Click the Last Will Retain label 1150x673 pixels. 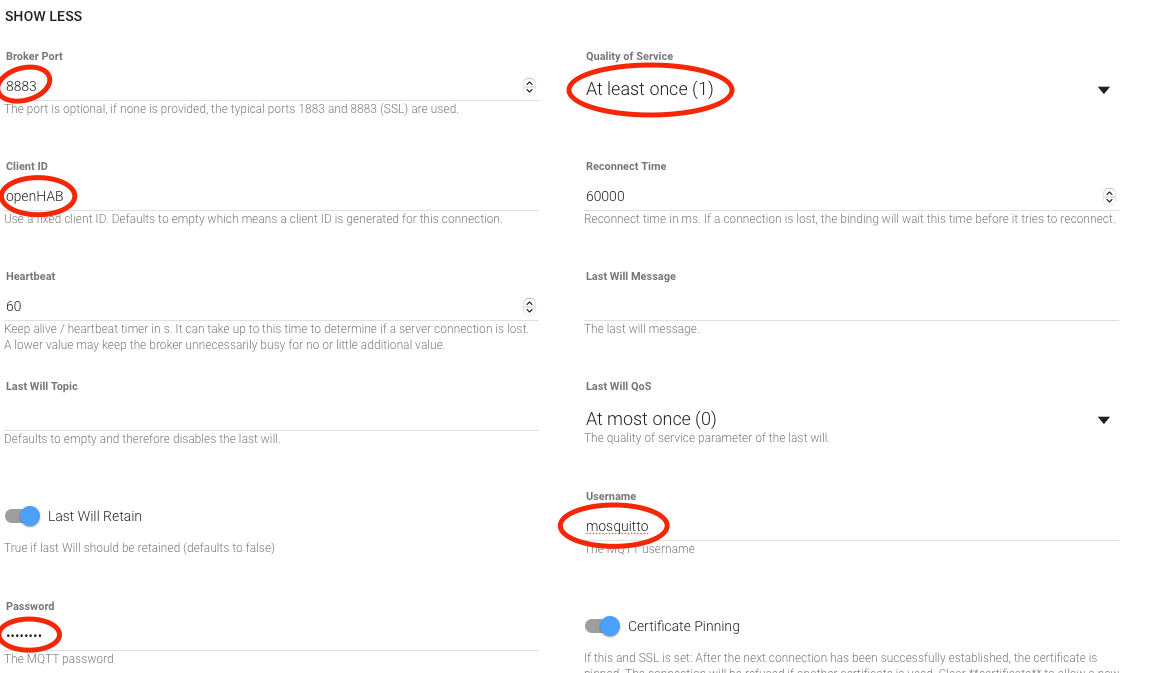pyautogui.click(x=95, y=516)
